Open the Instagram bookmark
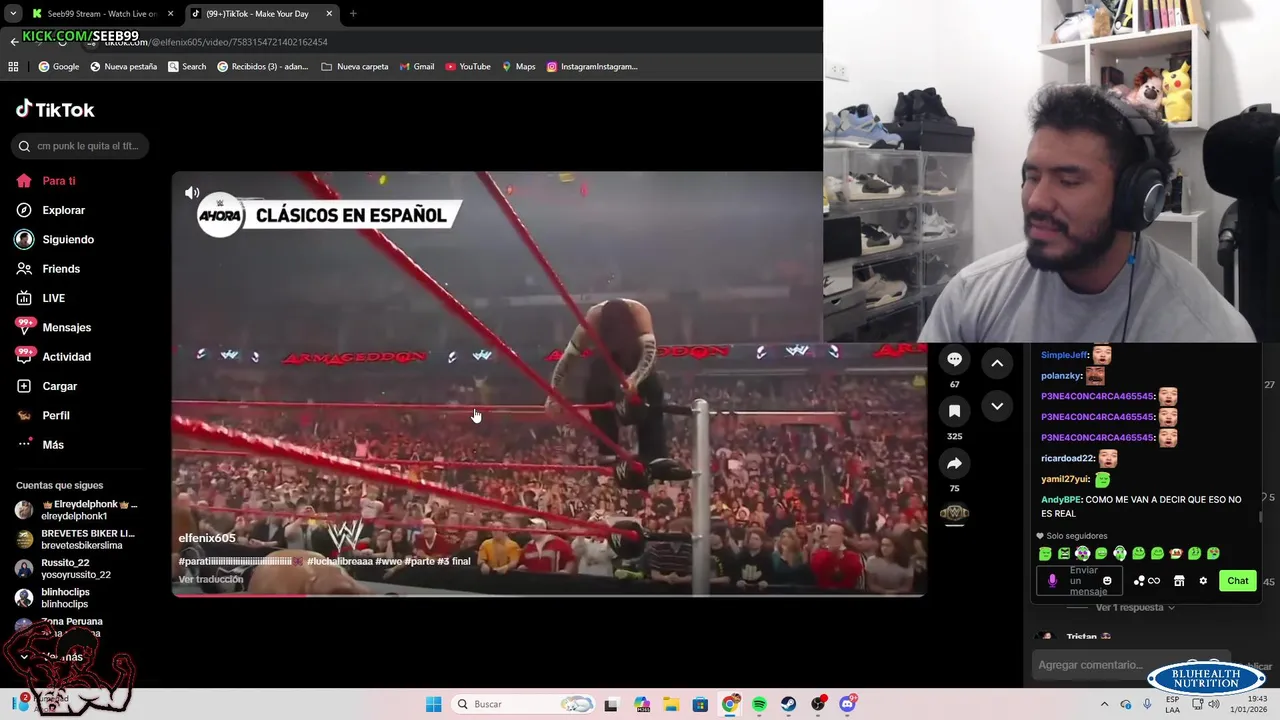The height and width of the screenshot is (720, 1280). (592, 66)
